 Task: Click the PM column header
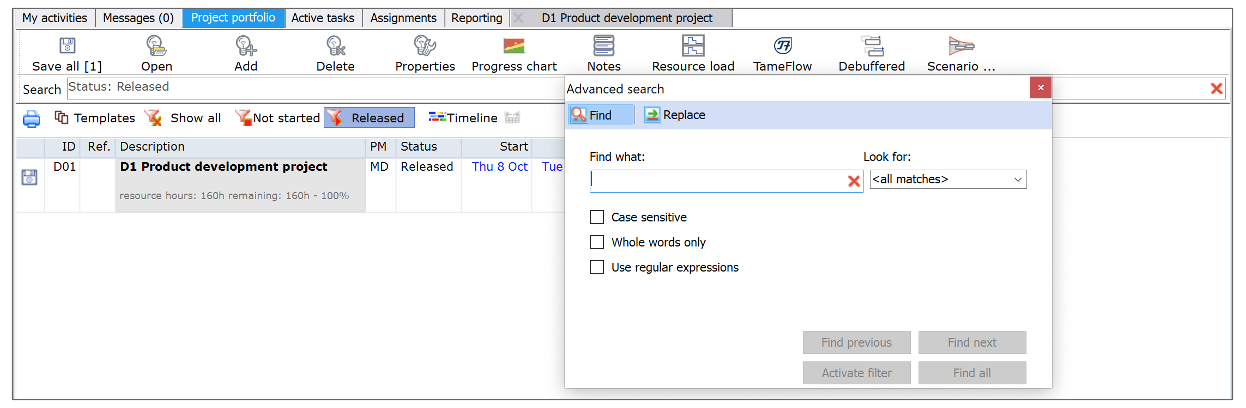pos(380,147)
